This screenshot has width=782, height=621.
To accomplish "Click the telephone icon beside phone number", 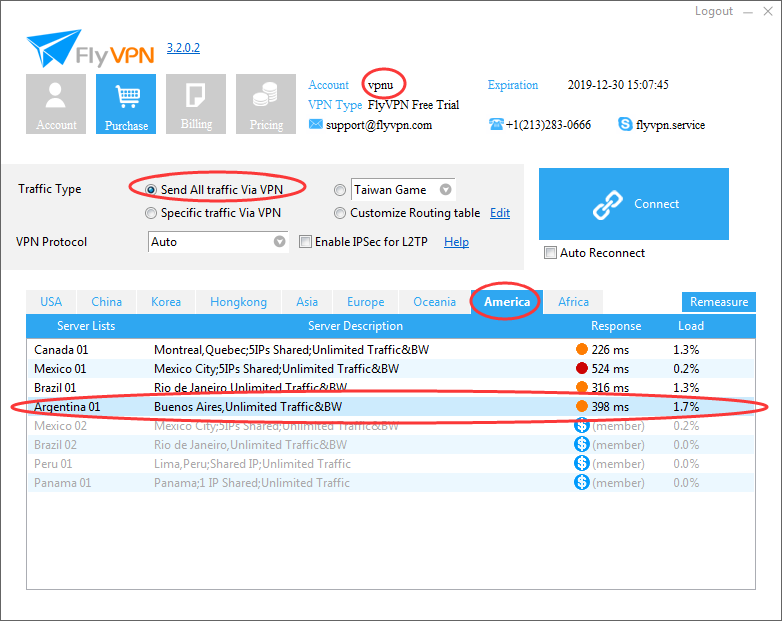I will (496, 124).
